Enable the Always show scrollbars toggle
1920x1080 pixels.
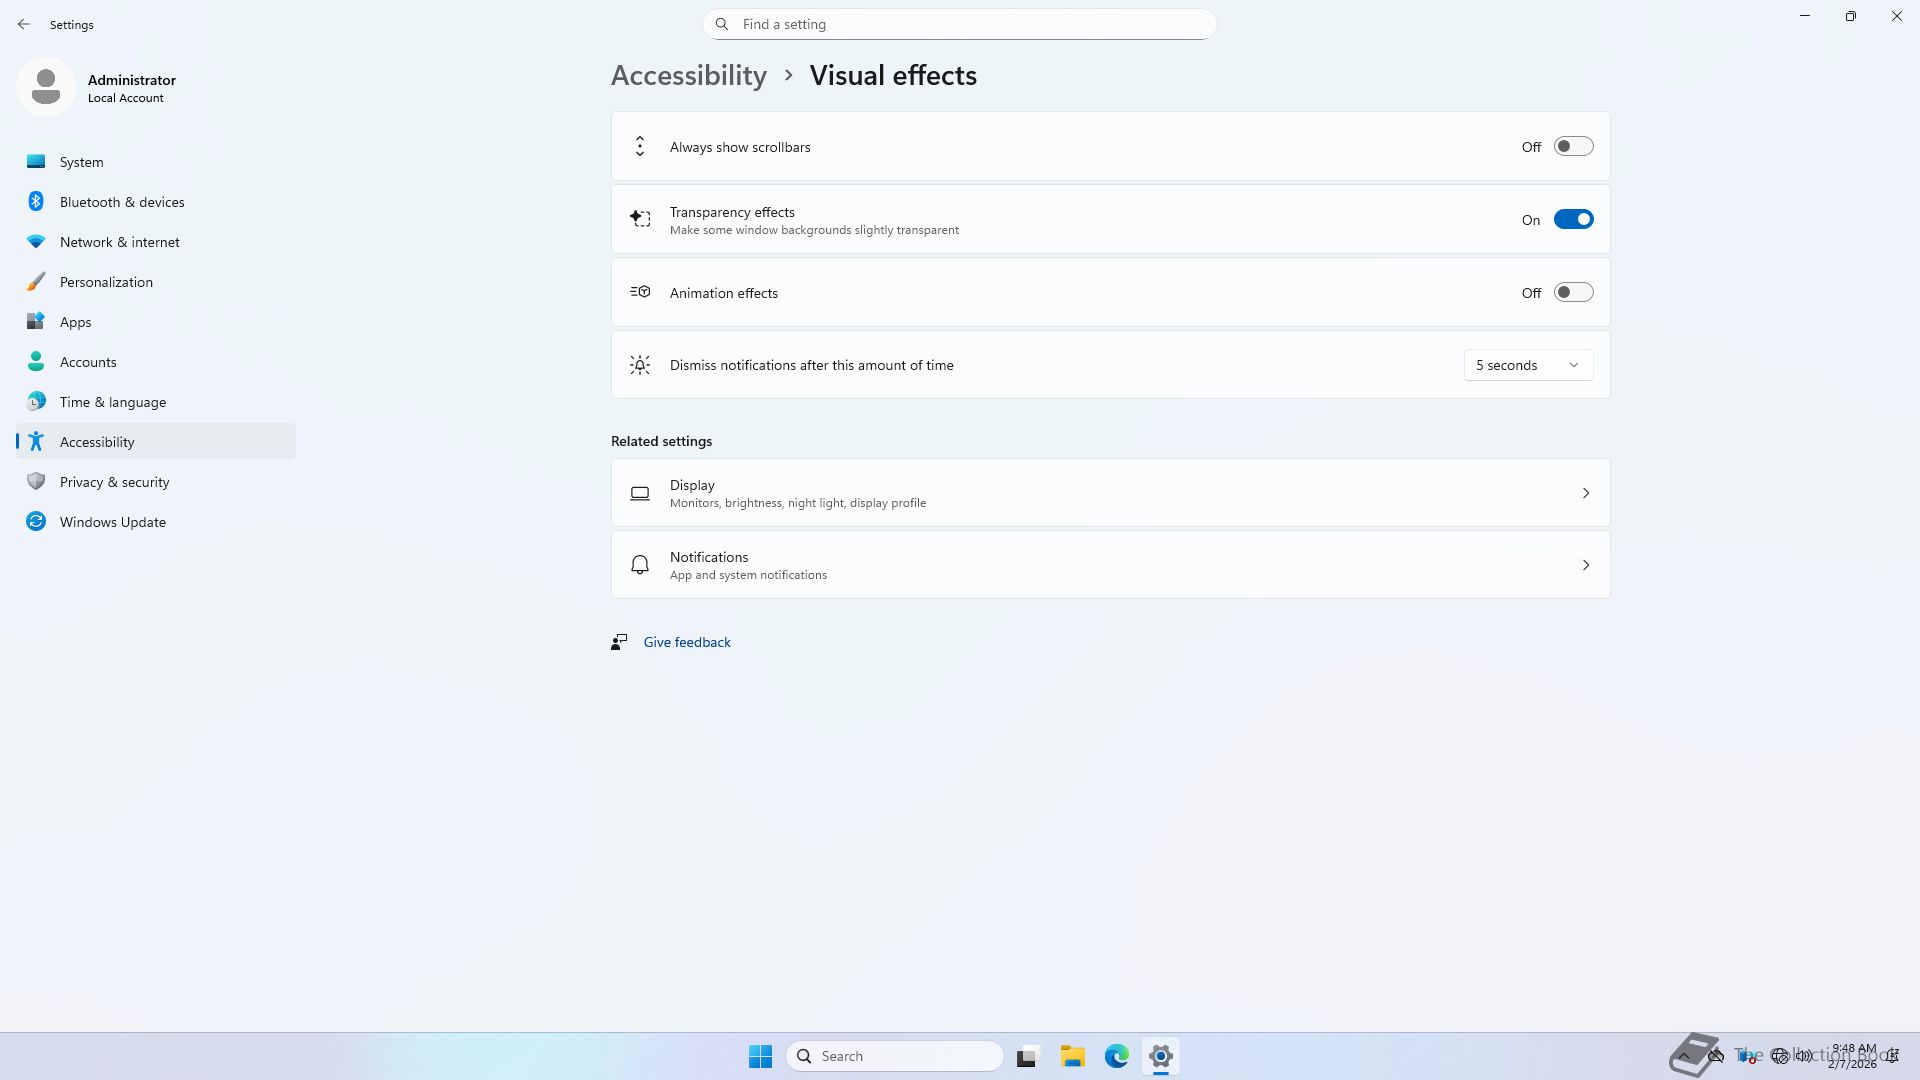(x=1573, y=147)
